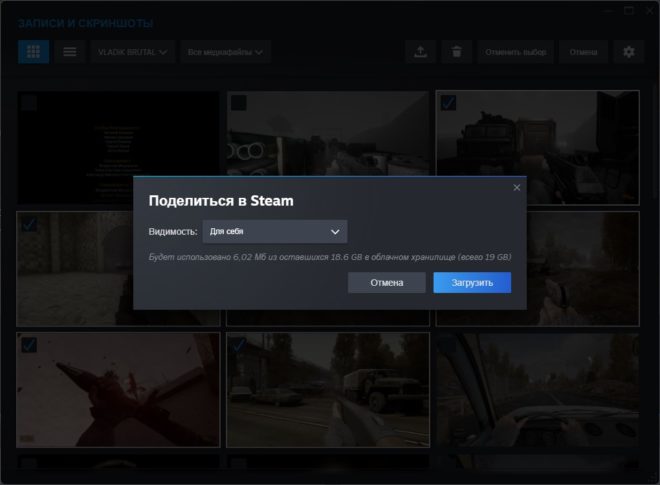Toggle checkbox on the credits text screenshot
The image size is (660, 485).
pyautogui.click(x=29, y=103)
